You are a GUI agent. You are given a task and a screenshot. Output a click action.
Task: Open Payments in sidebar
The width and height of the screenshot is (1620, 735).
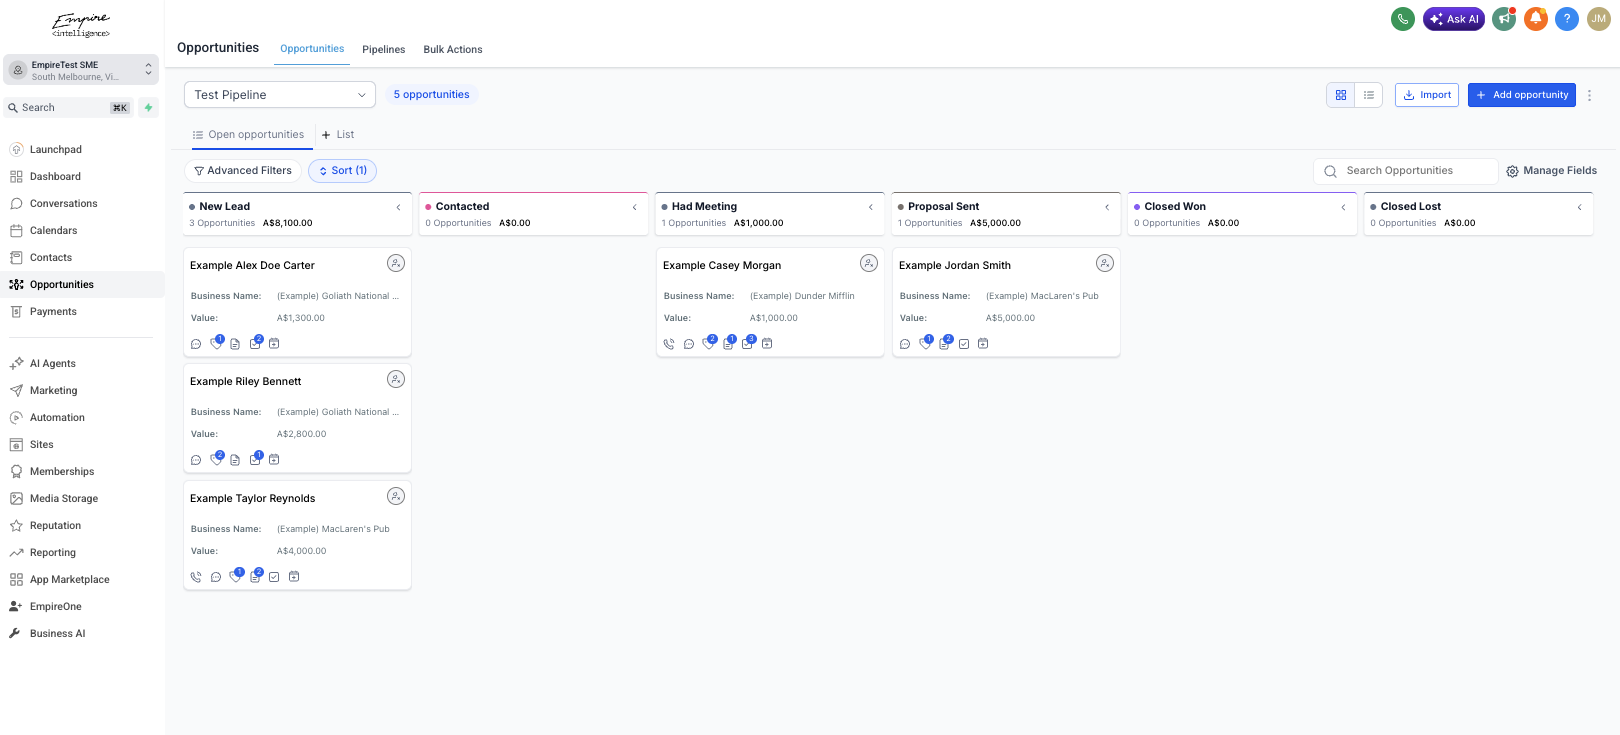(x=53, y=312)
